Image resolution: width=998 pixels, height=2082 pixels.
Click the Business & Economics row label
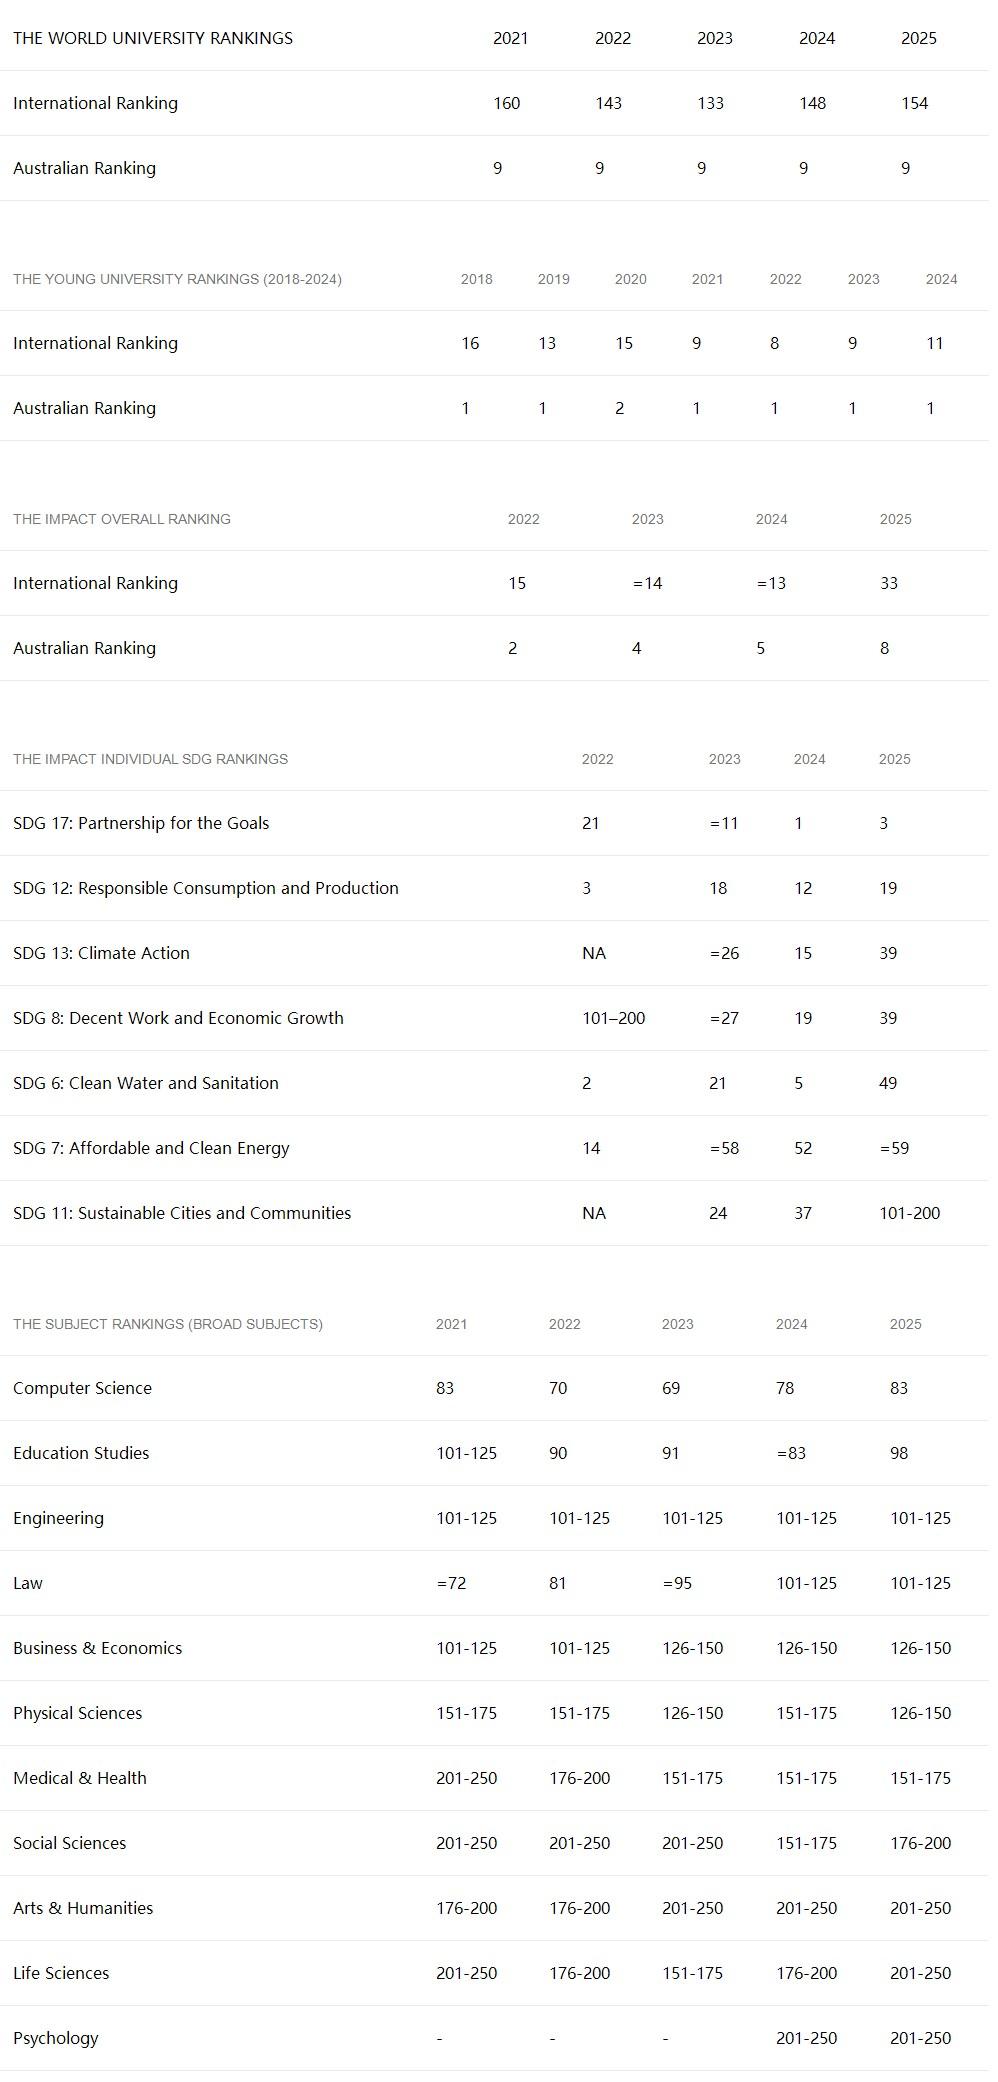[x=97, y=1648]
